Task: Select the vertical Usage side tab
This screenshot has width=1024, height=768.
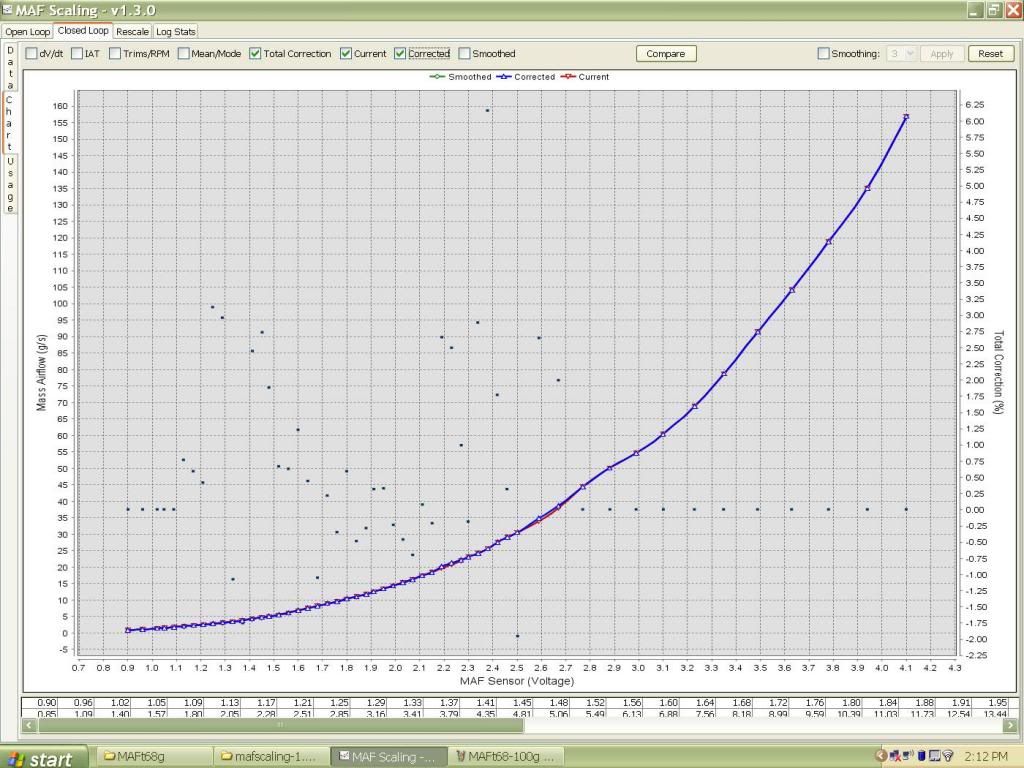Action: coord(10,185)
